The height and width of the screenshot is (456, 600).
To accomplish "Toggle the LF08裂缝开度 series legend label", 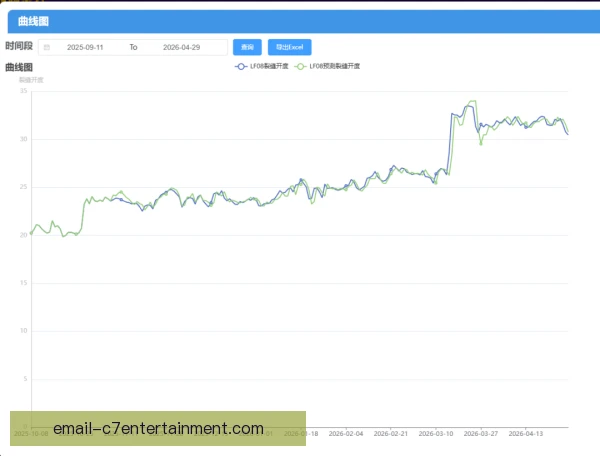I will (269, 66).
